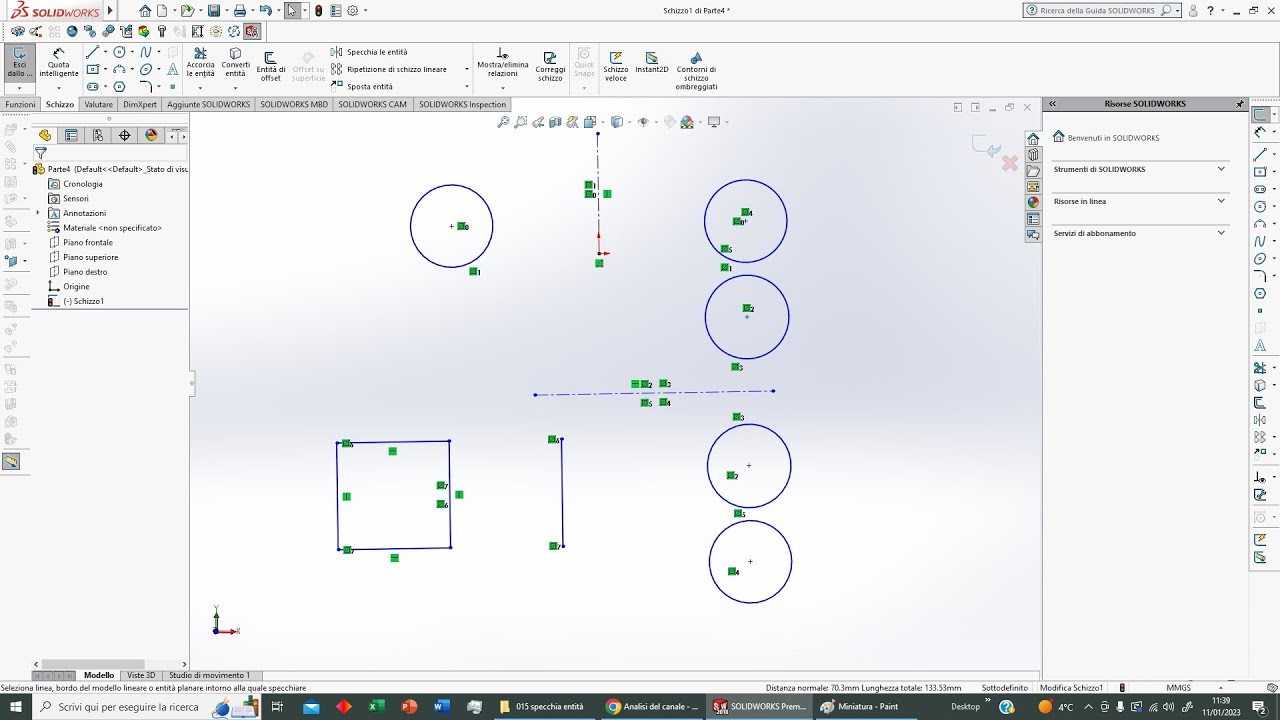Click the Undo icon
The width and height of the screenshot is (1280, 720).
[265, 11]
